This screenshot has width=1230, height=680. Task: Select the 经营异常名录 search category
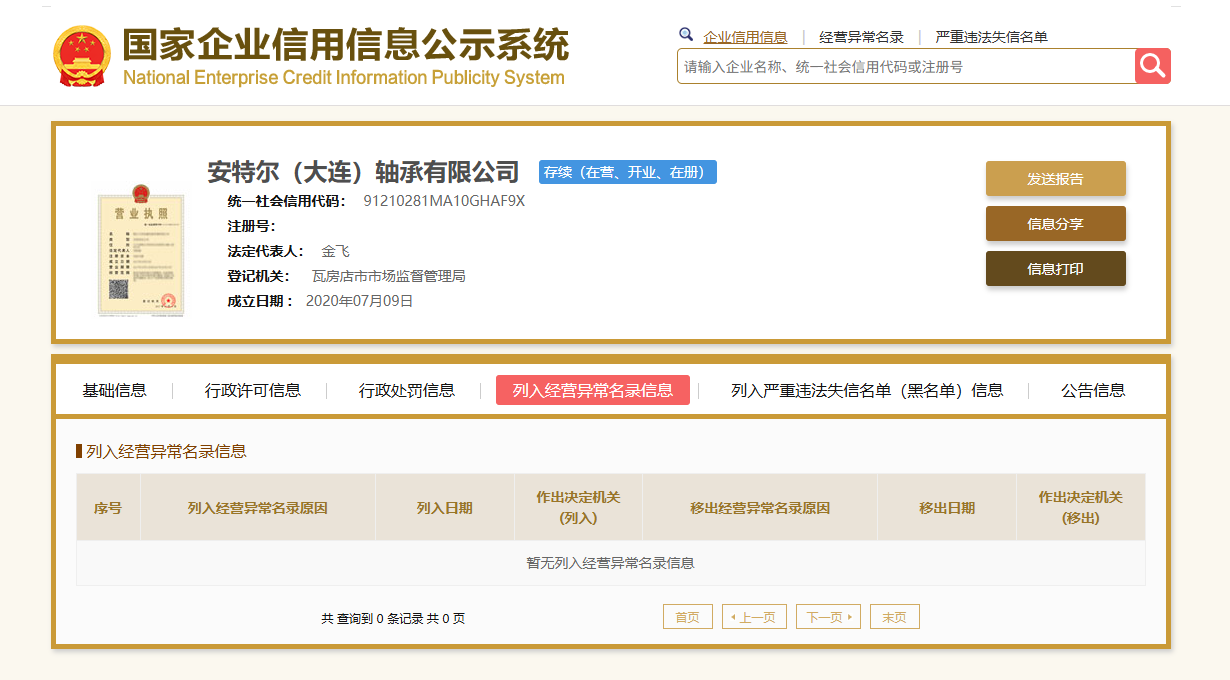(861, 37)
